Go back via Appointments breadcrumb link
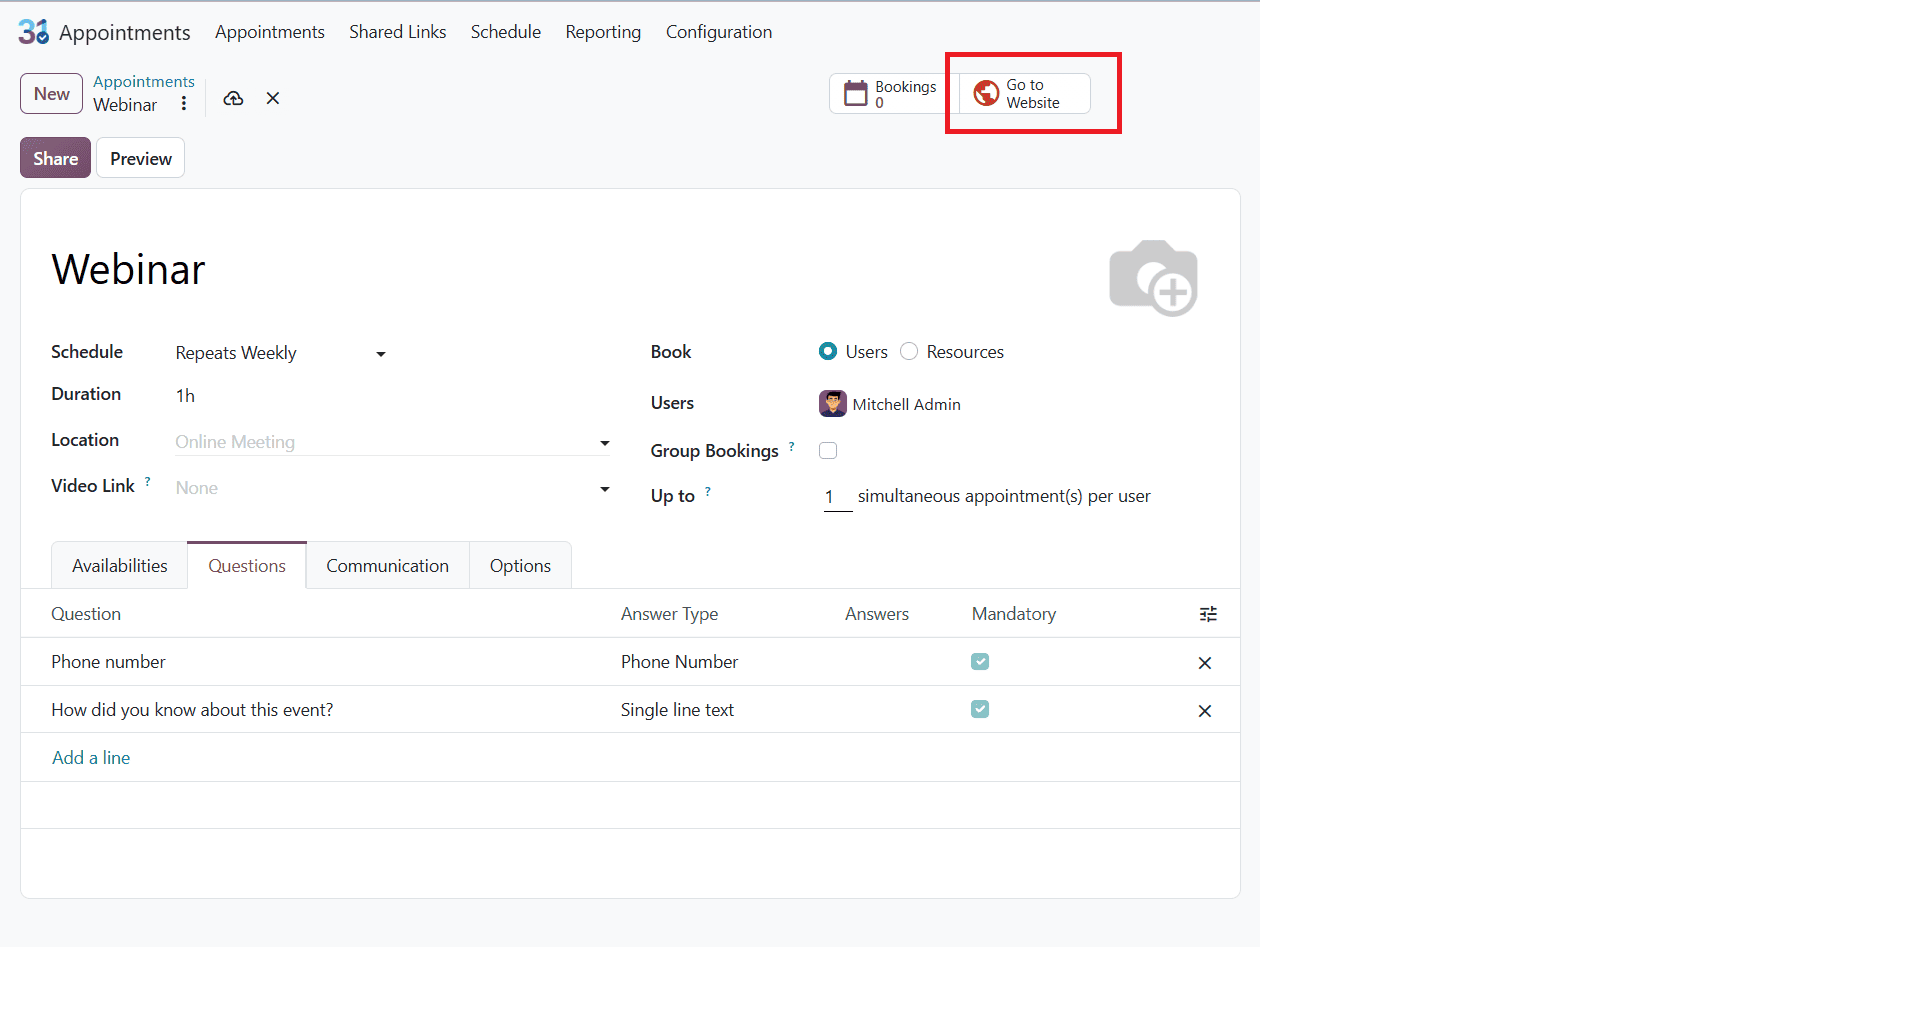Image resolution: width=1920 pixels, height=1032 pixels. (x=144, y=82)
